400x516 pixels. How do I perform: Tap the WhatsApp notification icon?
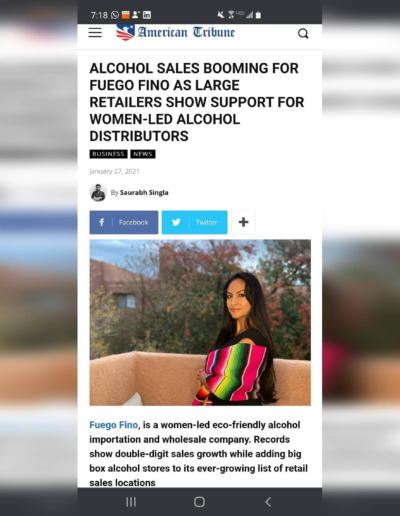(115, 15)
